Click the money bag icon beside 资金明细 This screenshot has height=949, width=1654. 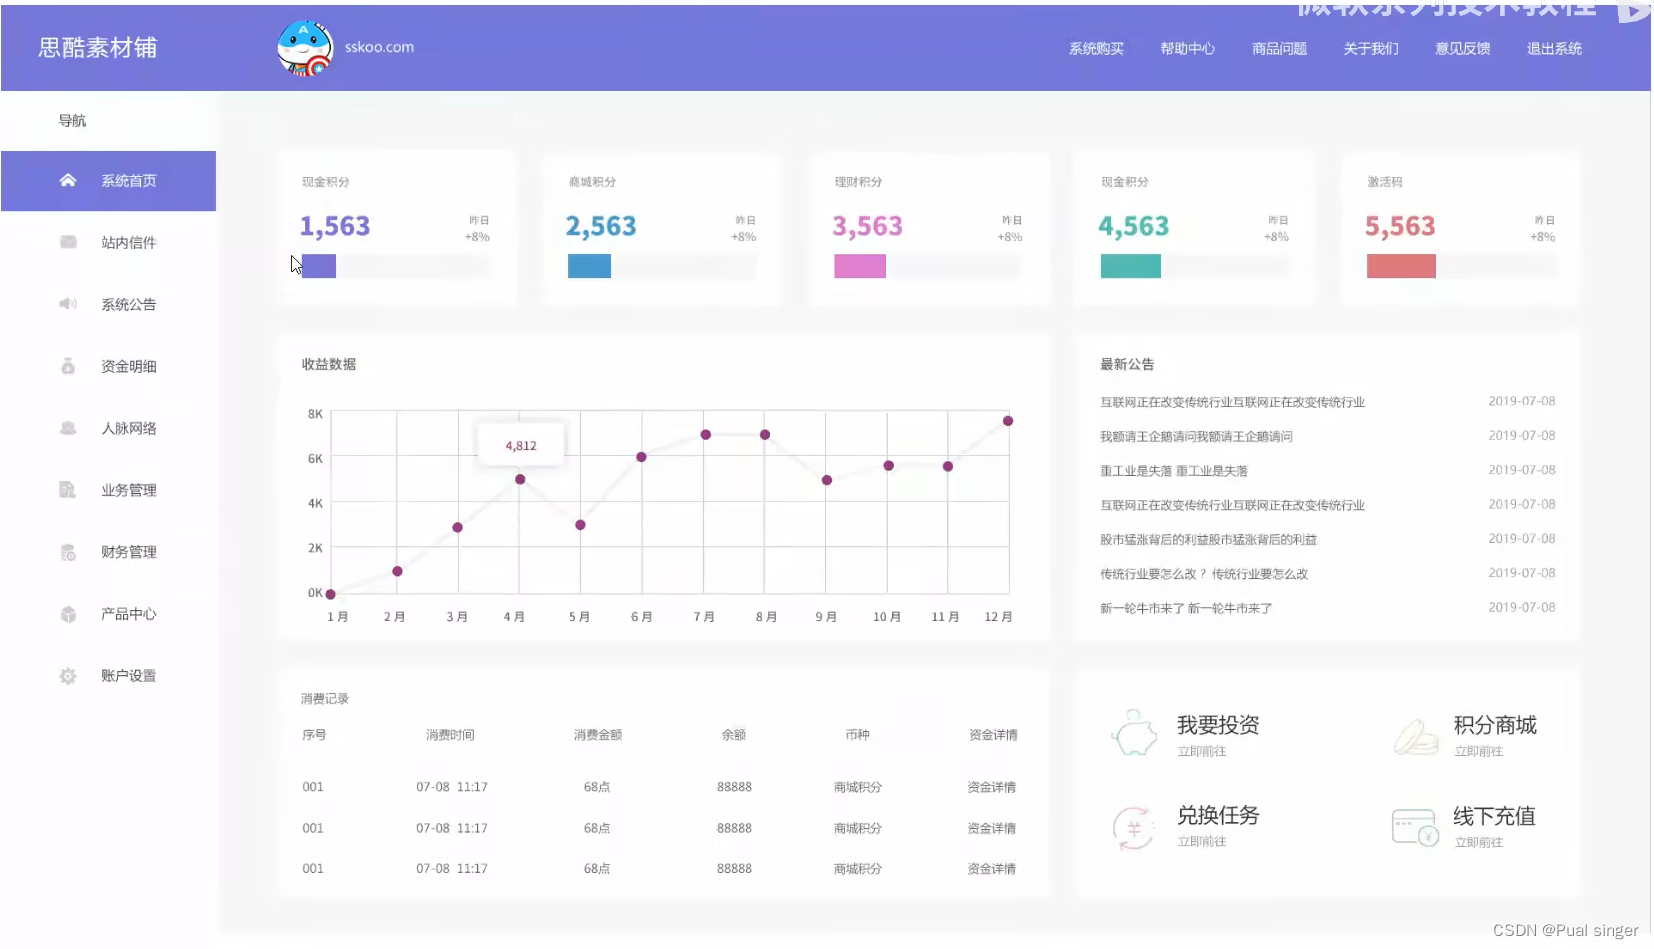68,366
